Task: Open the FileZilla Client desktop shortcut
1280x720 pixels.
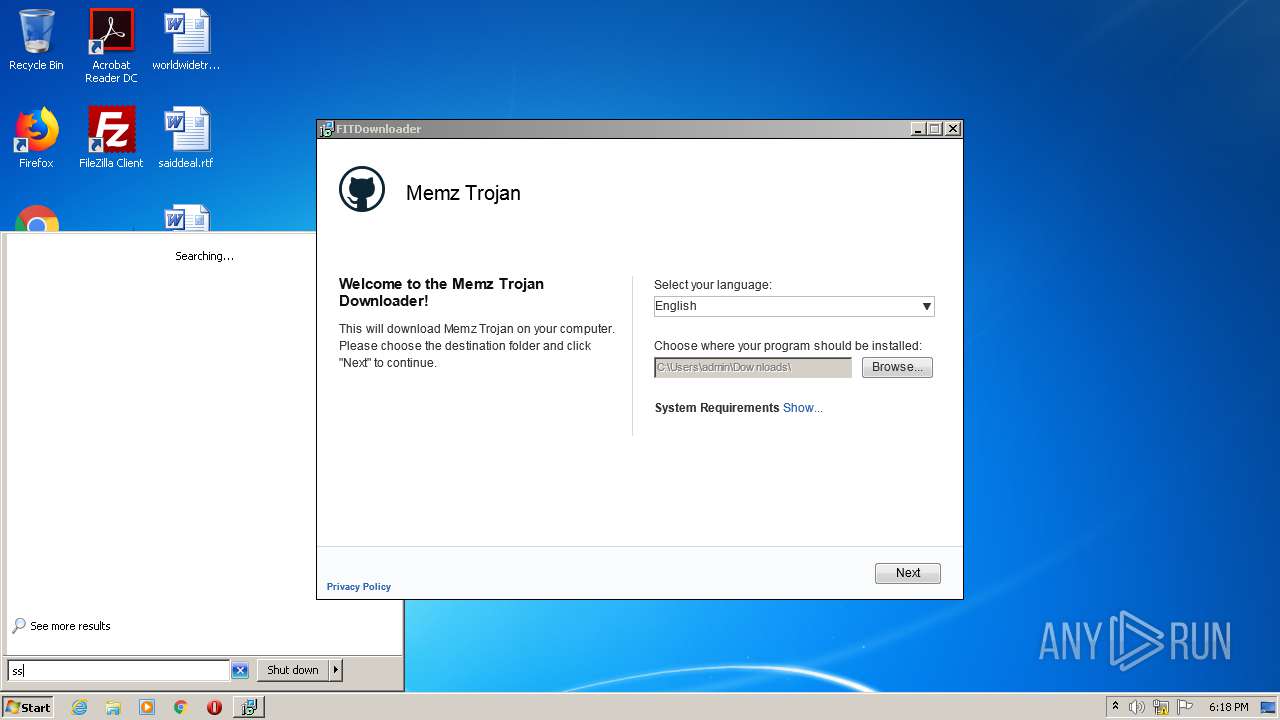Action: [x=111, y=138]
